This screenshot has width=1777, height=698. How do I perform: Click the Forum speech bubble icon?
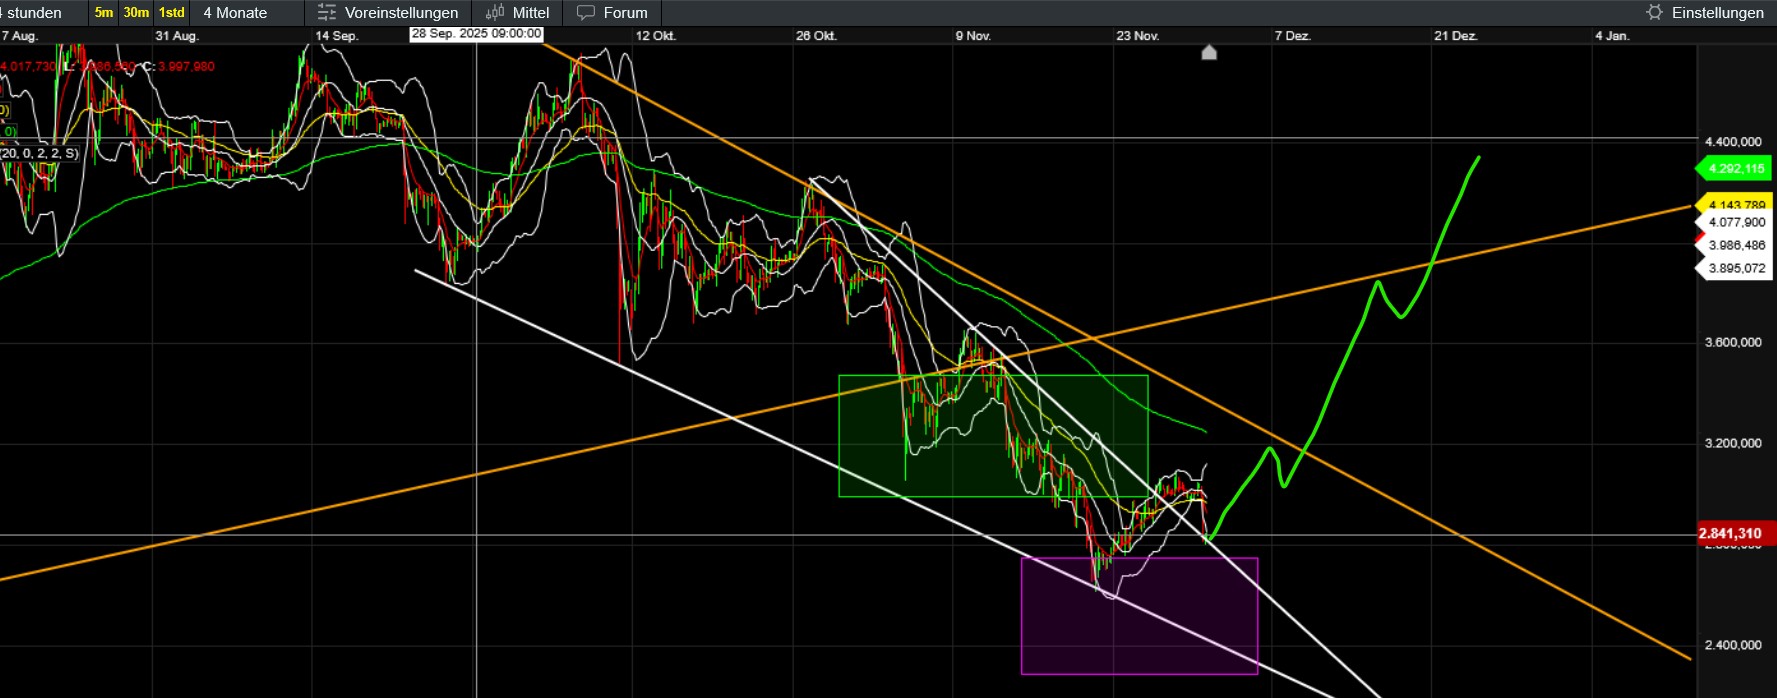(x=586, y=13)
